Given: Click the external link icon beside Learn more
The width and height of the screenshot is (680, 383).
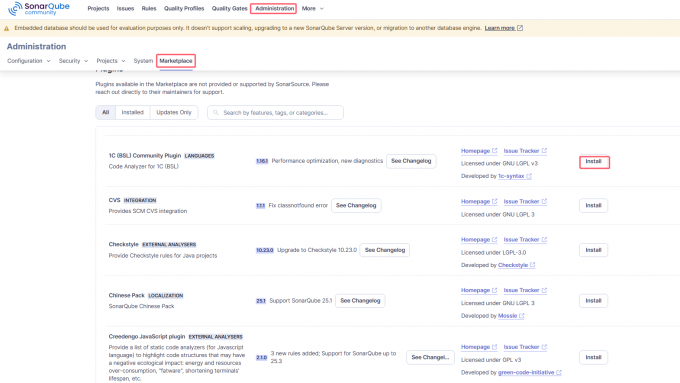Looking at the screenshot, I should tap(520, 28).
